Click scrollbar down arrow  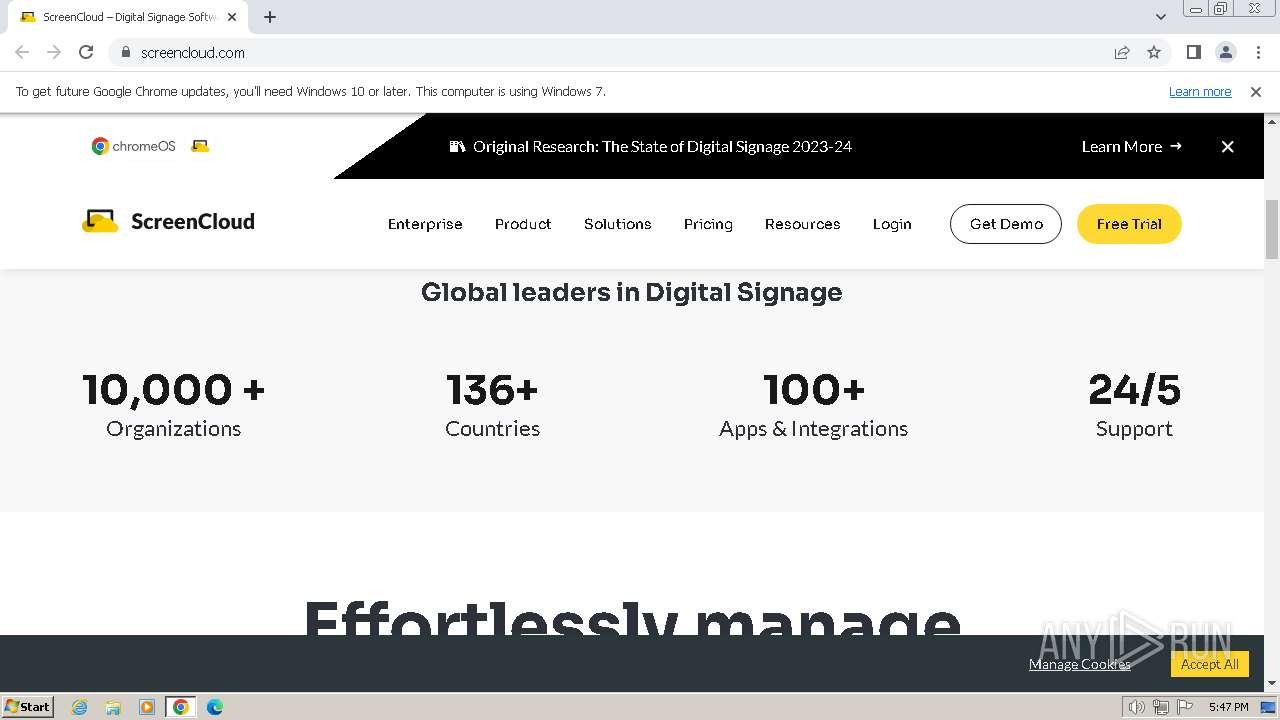click(x=1272, y=683)
